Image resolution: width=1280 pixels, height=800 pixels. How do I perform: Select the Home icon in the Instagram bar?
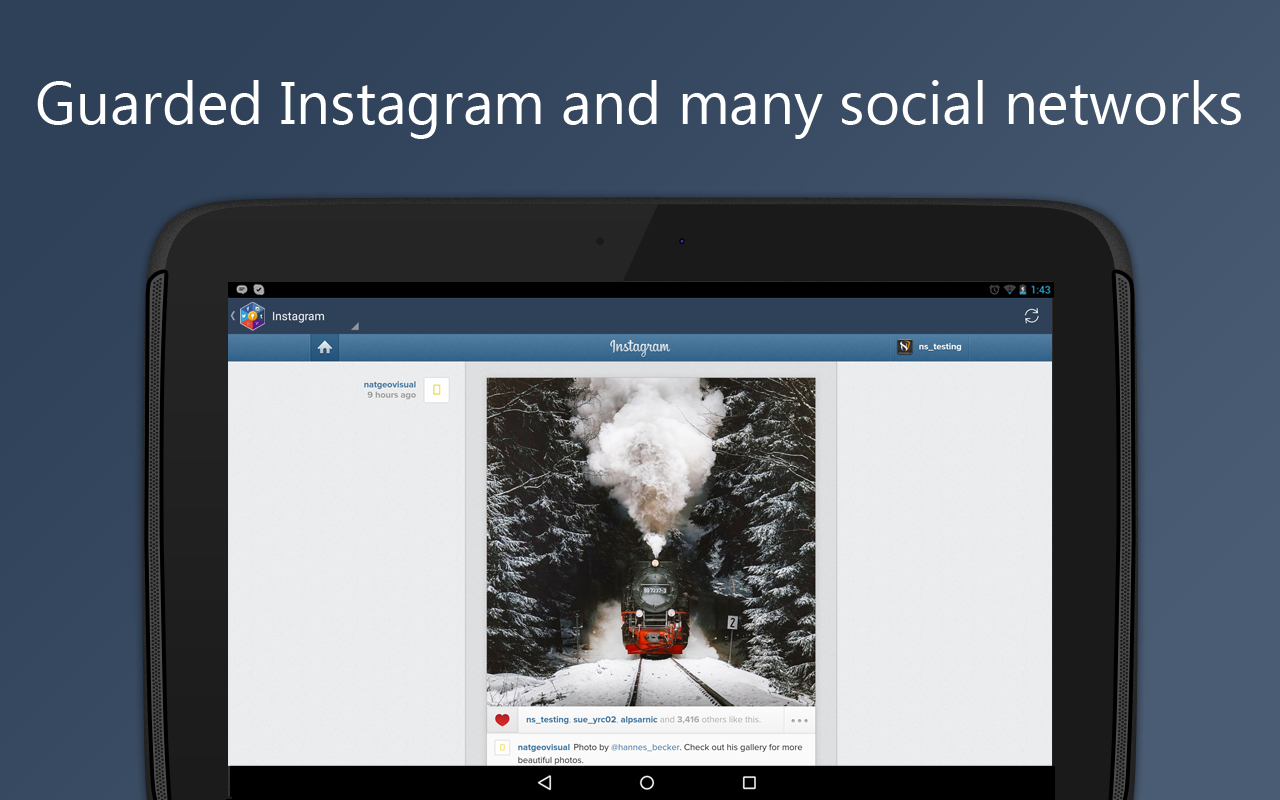pyautogui.click(x=324, y=346)
